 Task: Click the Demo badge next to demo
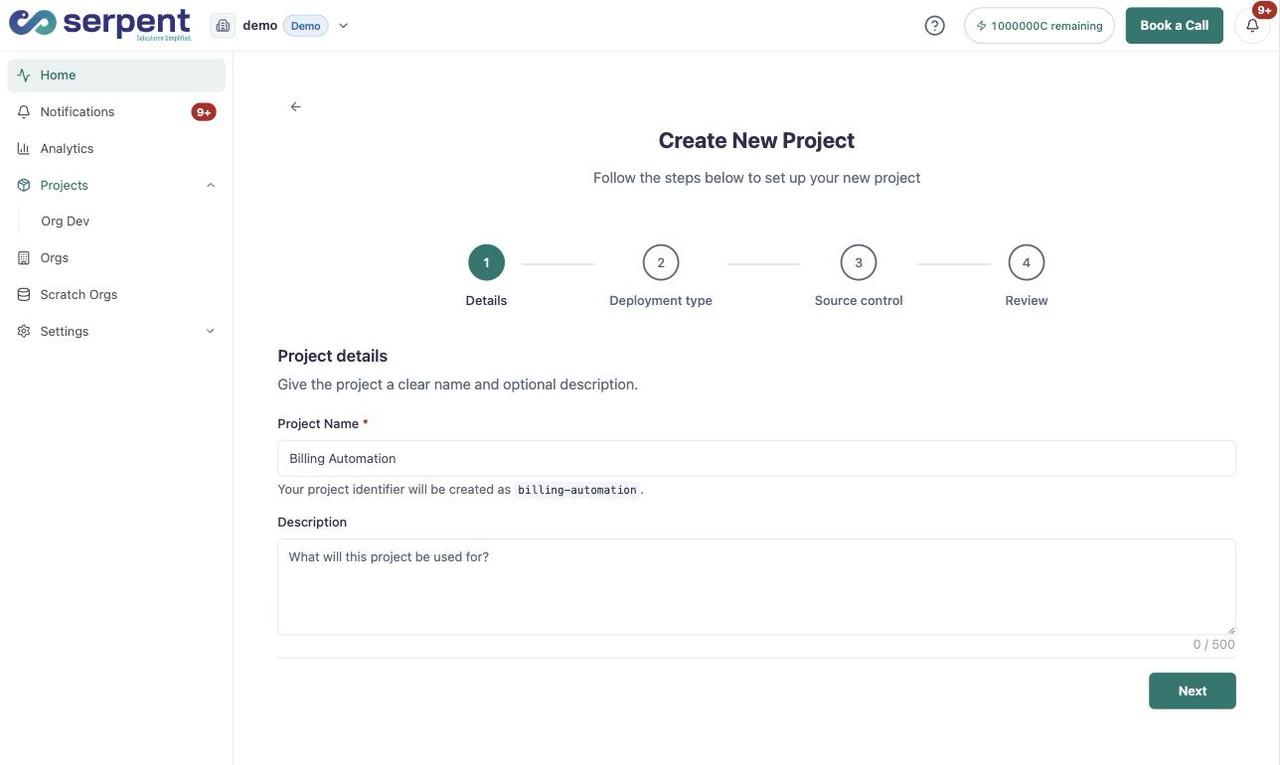pos(306,26)
